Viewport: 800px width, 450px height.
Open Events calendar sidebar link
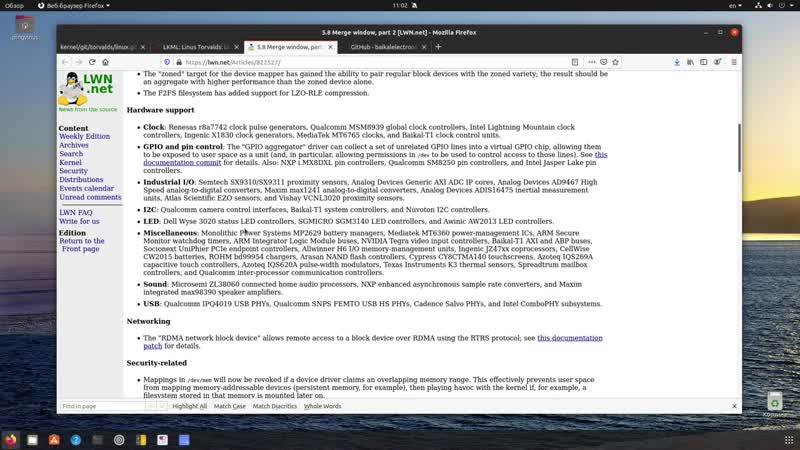(x=86, y=188)
